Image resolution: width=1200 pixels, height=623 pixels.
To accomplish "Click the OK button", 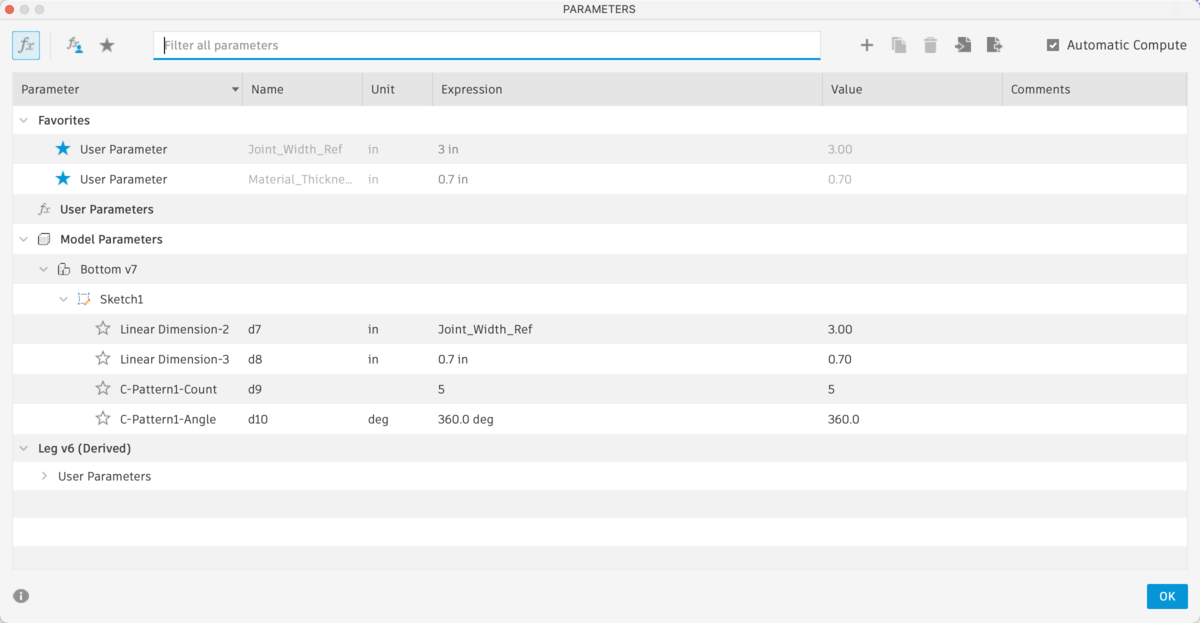I will tap(1167, 596).
